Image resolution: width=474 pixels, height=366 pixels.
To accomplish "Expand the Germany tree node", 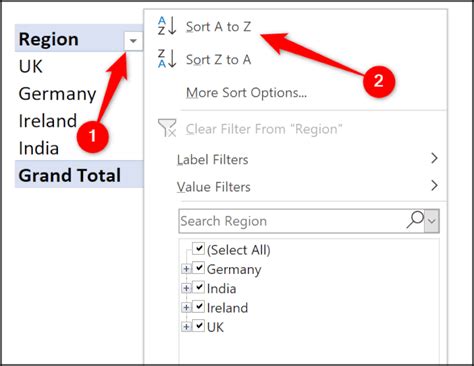I will point(186,269).
